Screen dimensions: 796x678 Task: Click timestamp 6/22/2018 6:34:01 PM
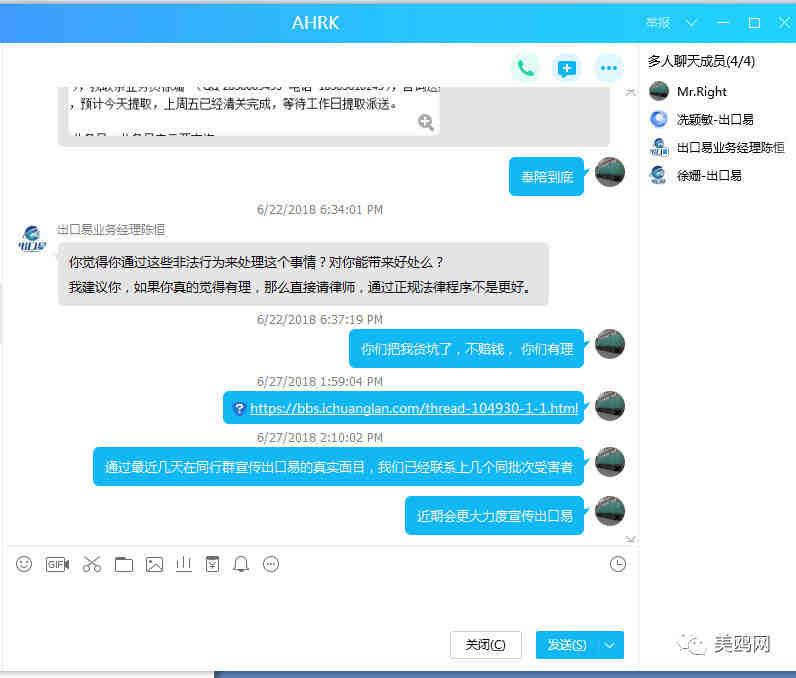[320, 209]
